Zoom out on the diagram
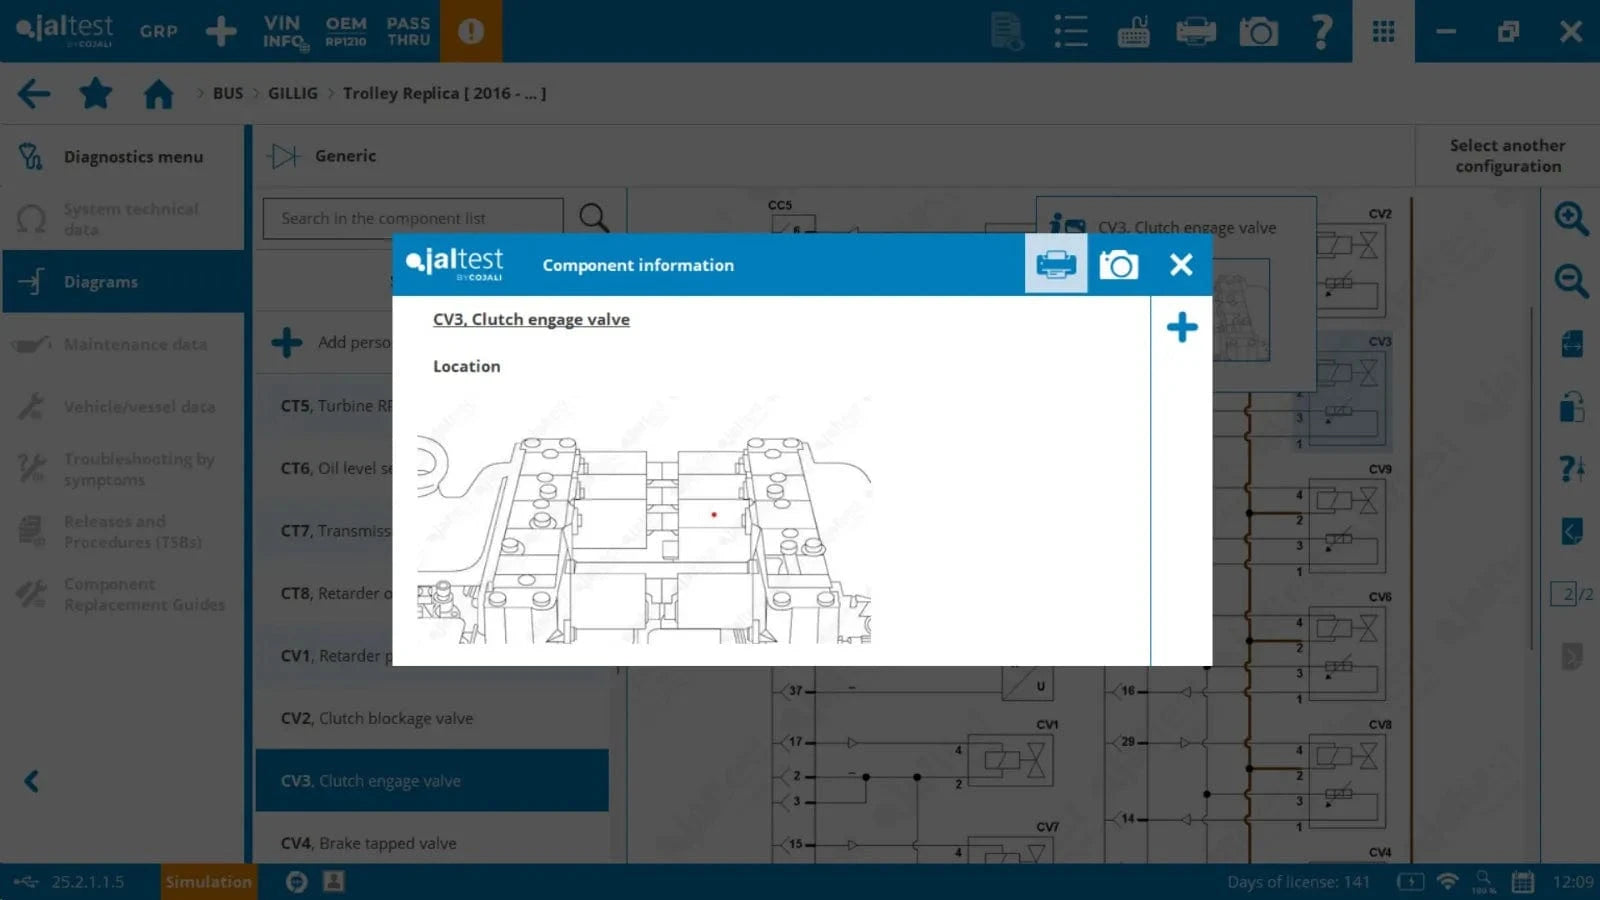The height and width of the screenshot is (900, 1600). pyautogui.click(x=1571, y=281)
